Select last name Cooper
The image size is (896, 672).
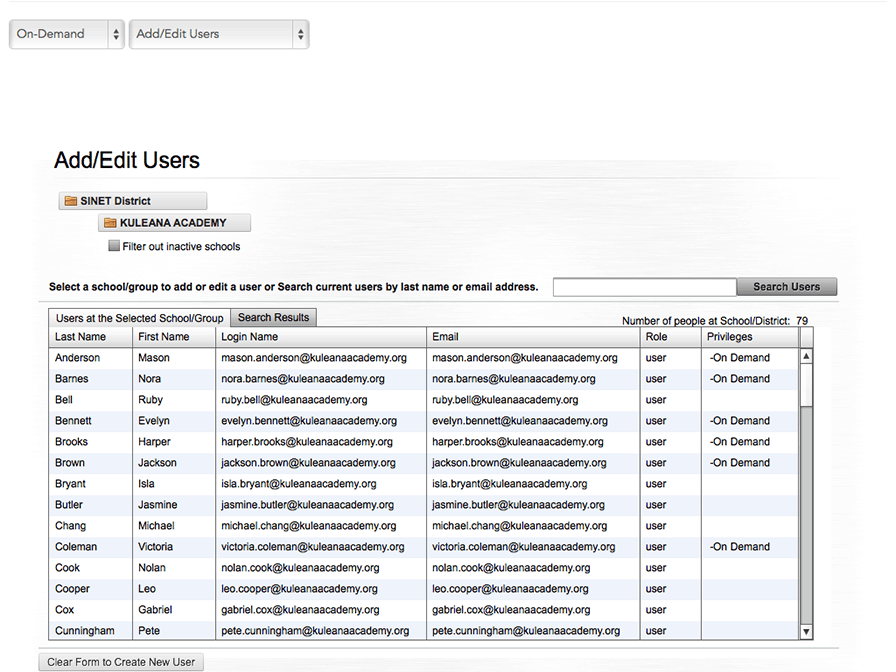coord(72,589)
